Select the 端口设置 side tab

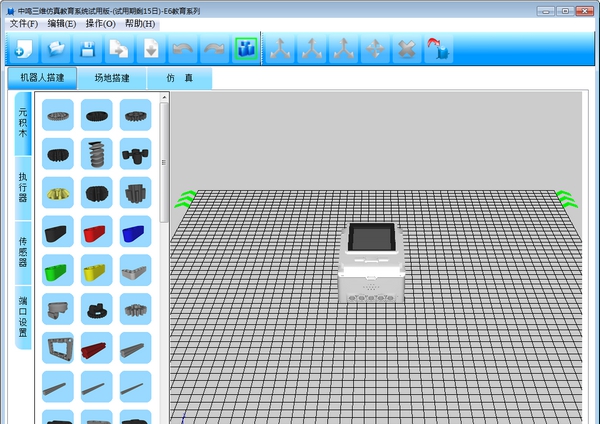(x=23, y=317)
